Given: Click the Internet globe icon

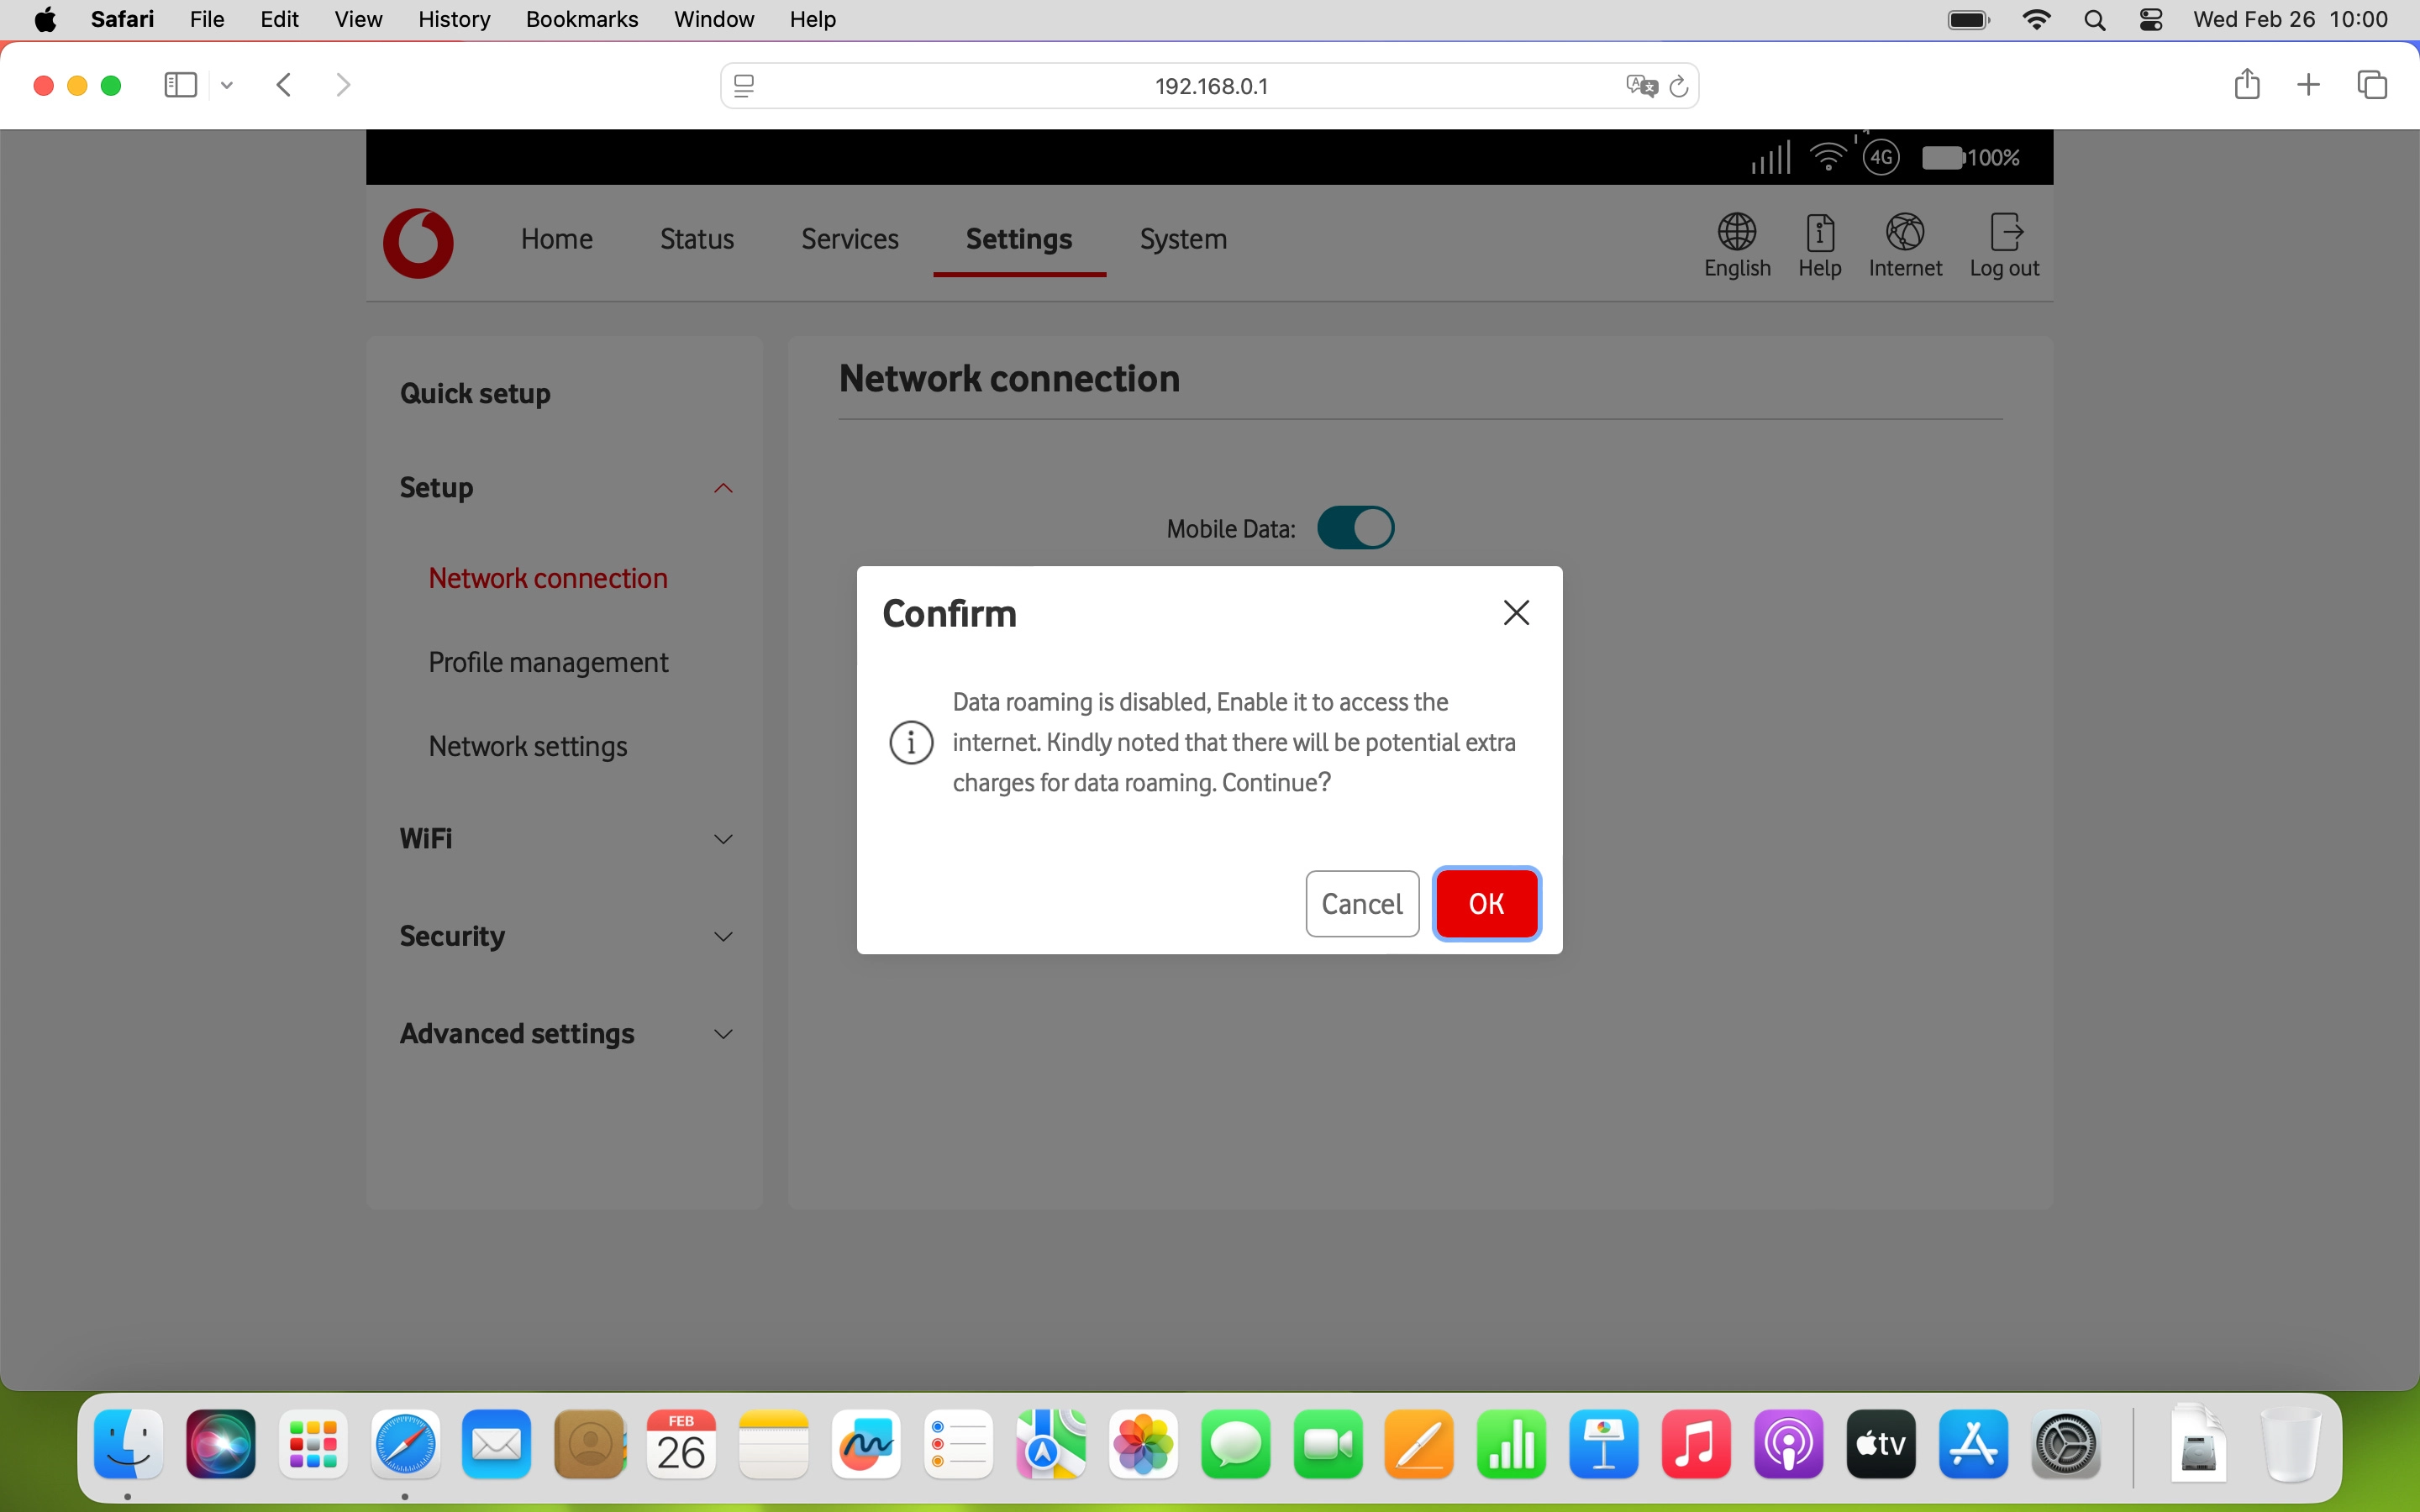Looking at the screenshot, I should pyautogui.click(x=1904, y=233).
